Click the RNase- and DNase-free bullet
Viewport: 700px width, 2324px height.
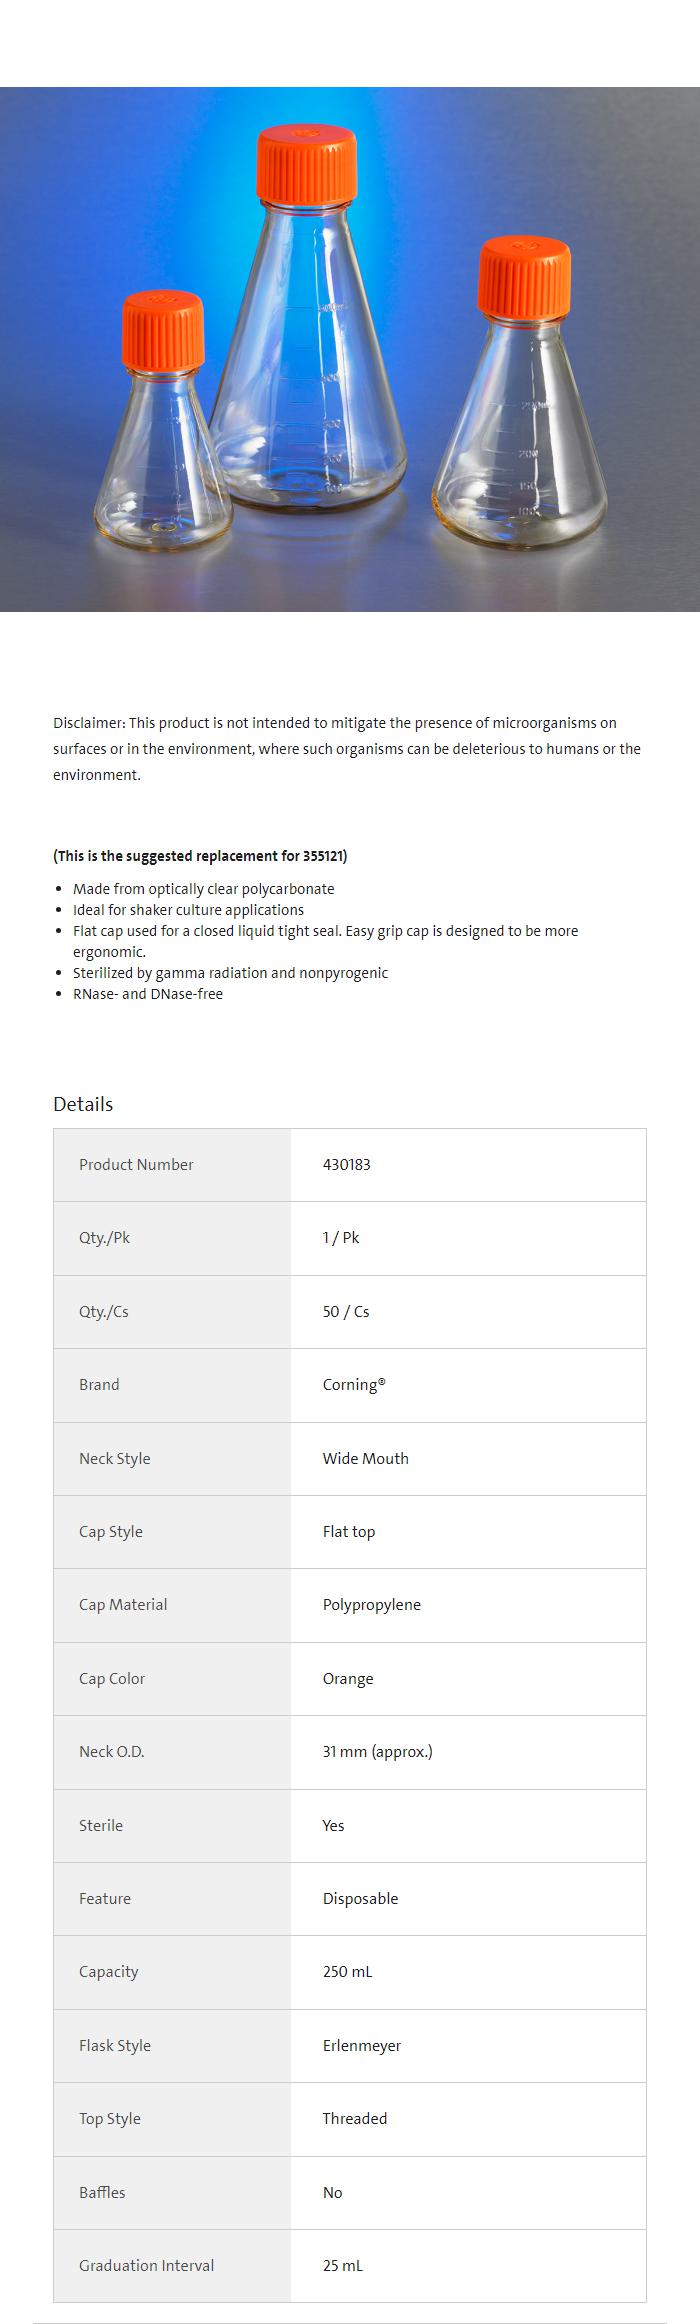coord(148,994)
